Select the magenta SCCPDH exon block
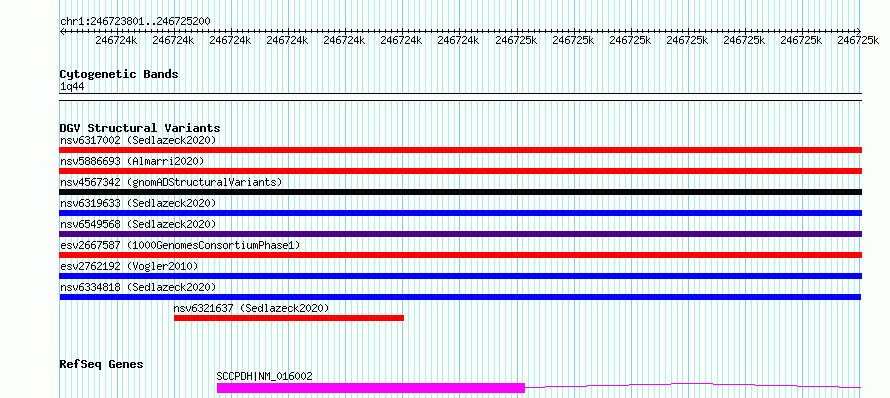The height and width of the screenshot is (398, 890). pyautogui.click(x=371, y=388)
